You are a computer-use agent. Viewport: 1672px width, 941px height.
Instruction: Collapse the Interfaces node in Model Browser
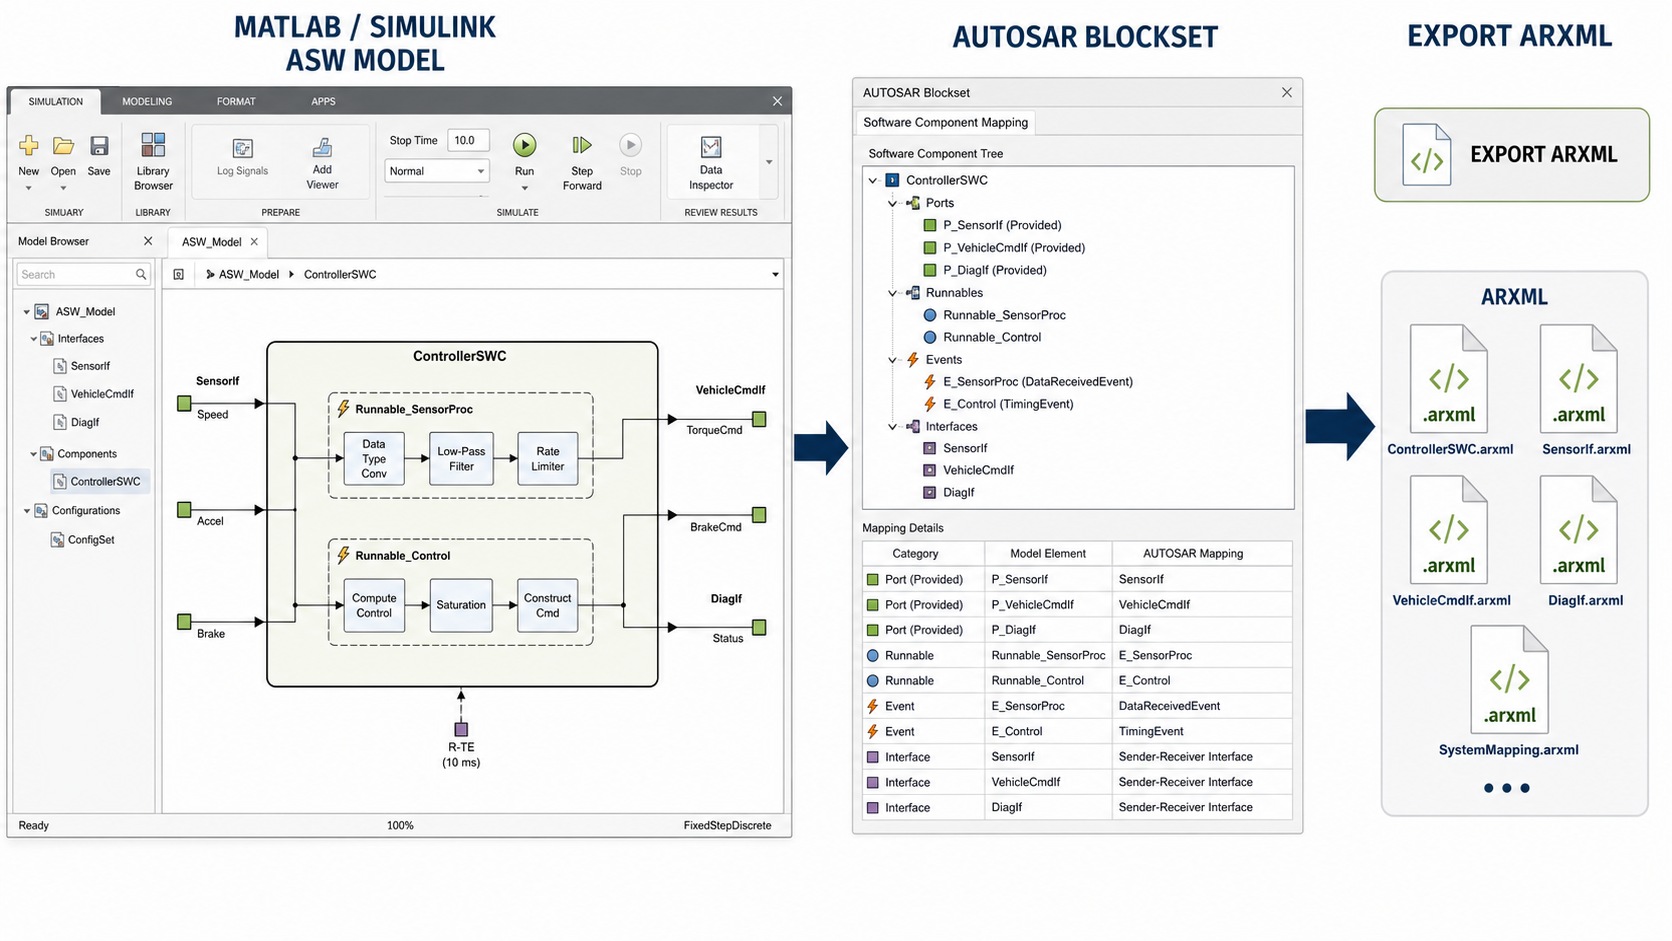point(33,339)
